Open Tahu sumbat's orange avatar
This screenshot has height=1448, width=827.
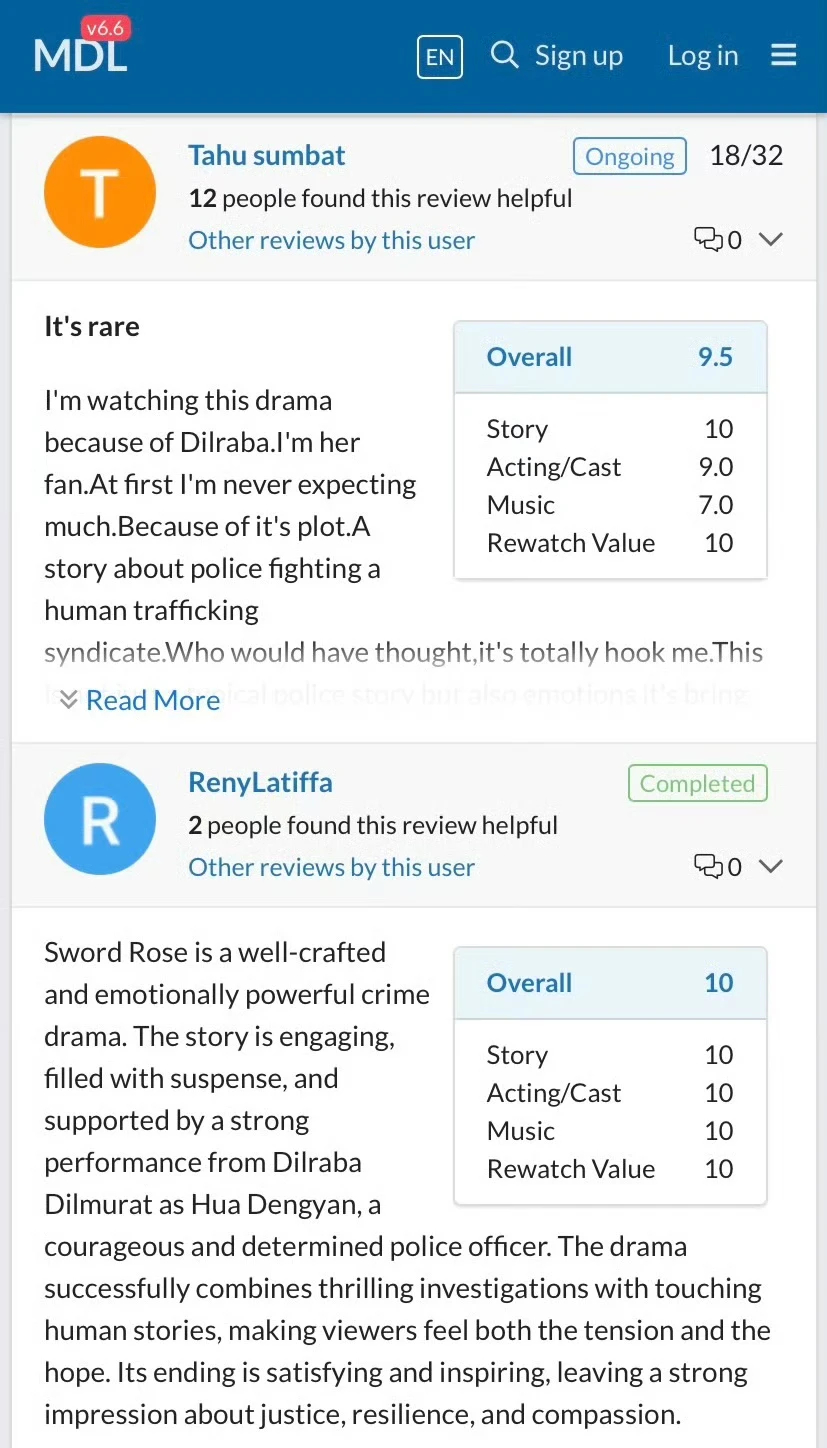tap(100, 192)
